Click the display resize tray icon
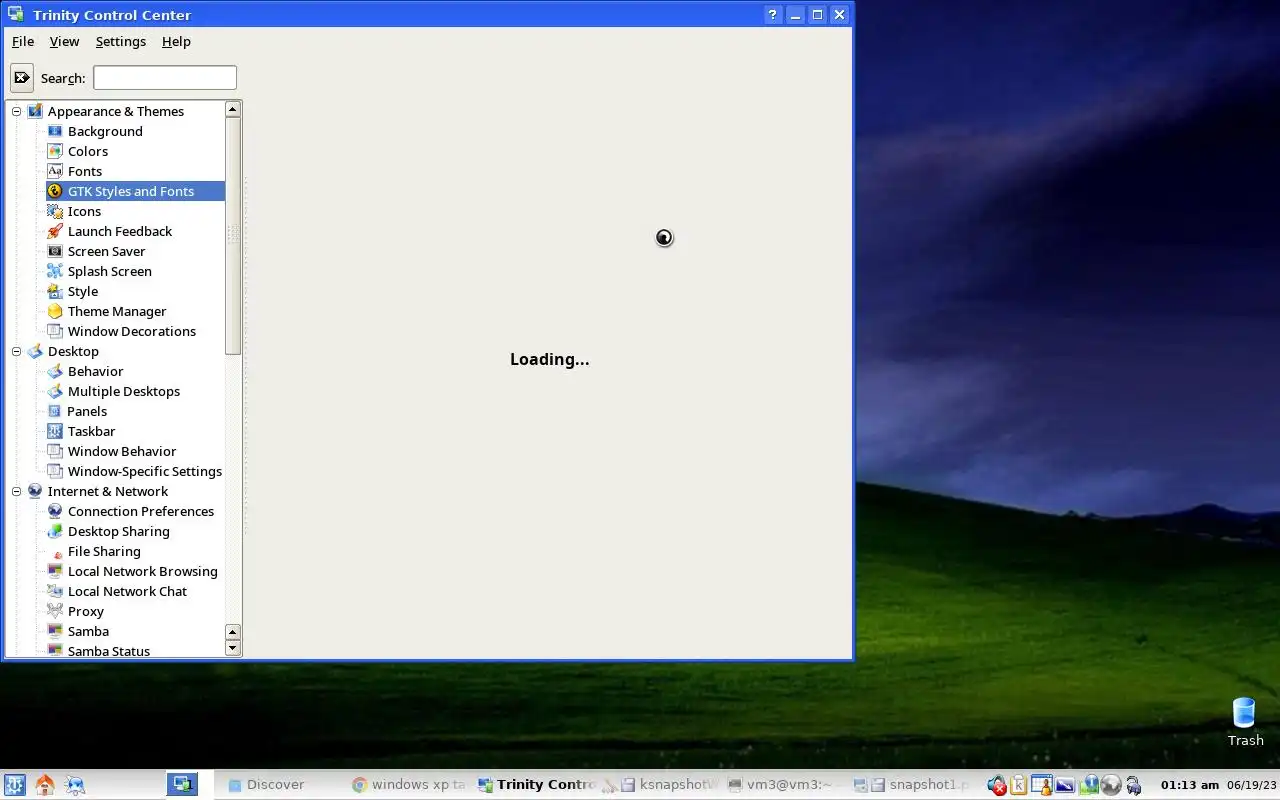The height and width of the screenshot is (800, 1280). 1064,786
